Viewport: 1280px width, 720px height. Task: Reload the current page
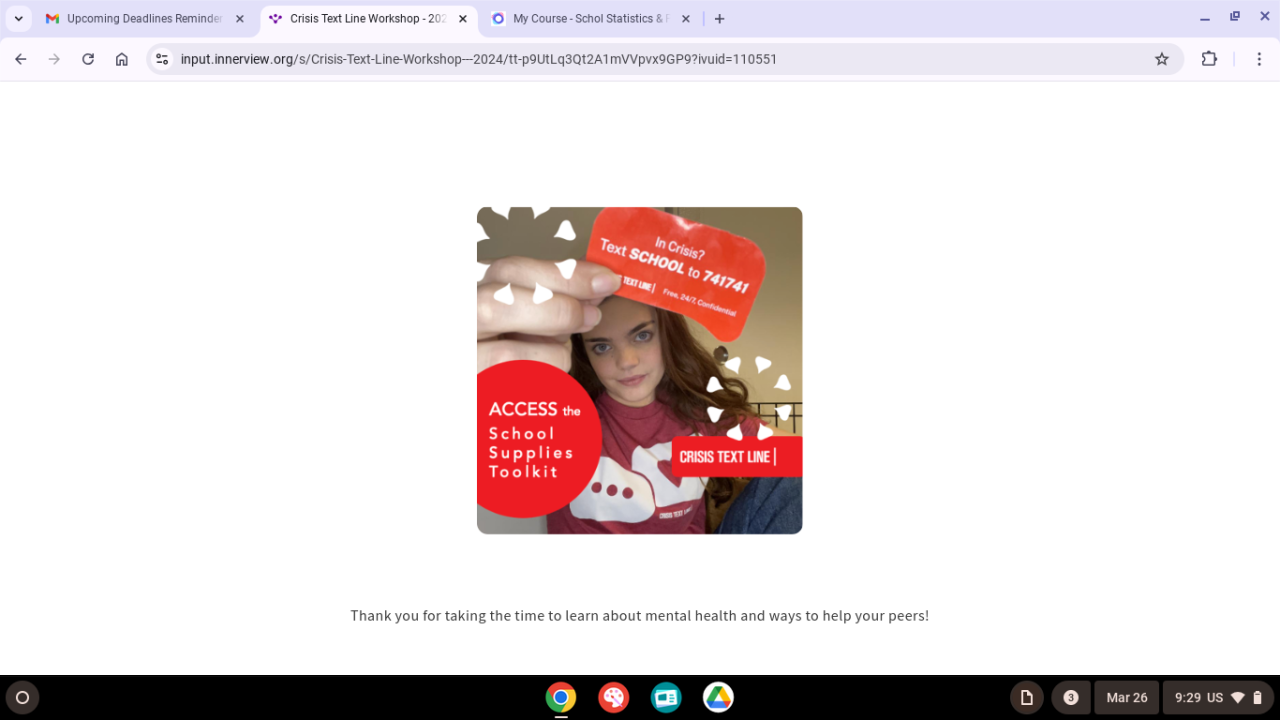(88, 59)
